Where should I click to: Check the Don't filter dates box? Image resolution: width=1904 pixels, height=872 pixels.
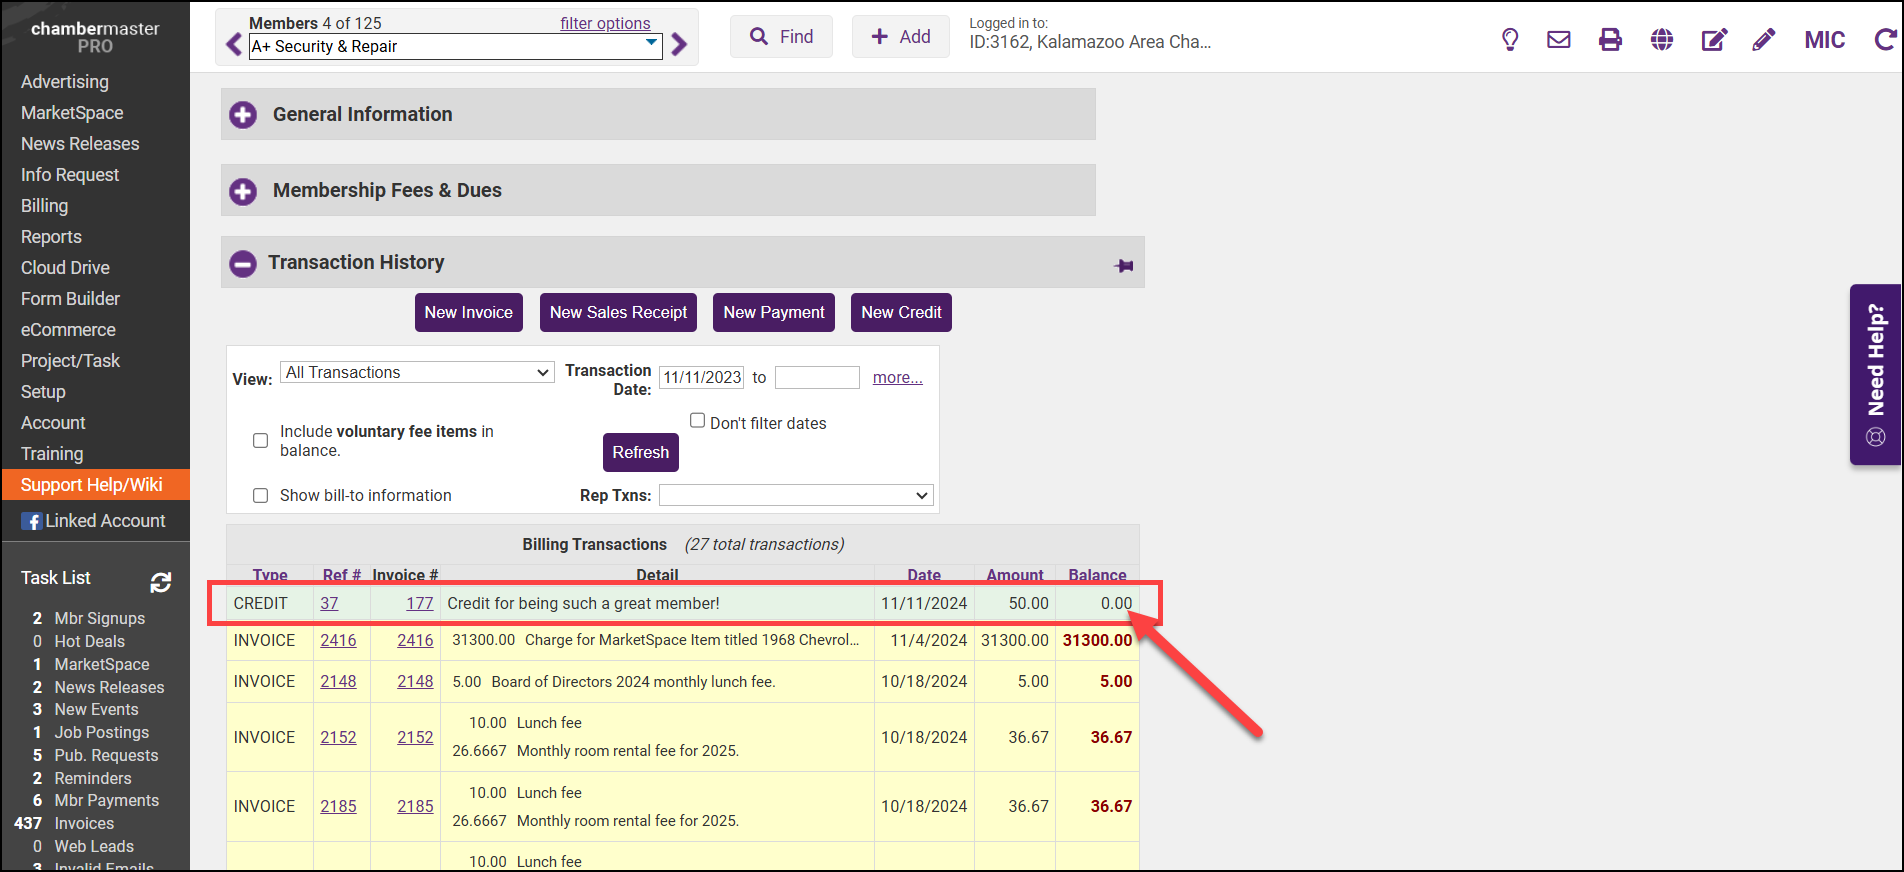click(x=698, y=421)
